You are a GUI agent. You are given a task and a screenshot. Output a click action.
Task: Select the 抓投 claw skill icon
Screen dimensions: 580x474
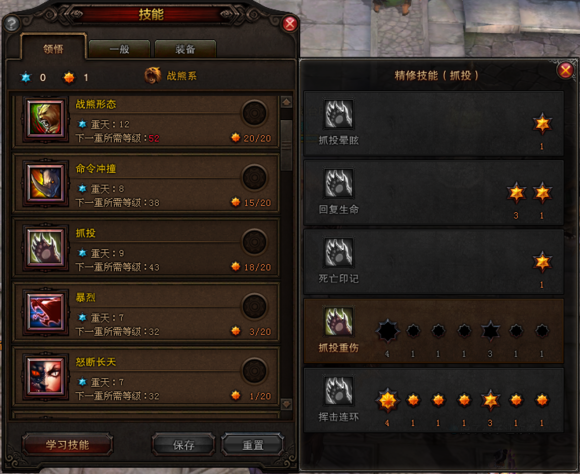(x=45, y=248)
